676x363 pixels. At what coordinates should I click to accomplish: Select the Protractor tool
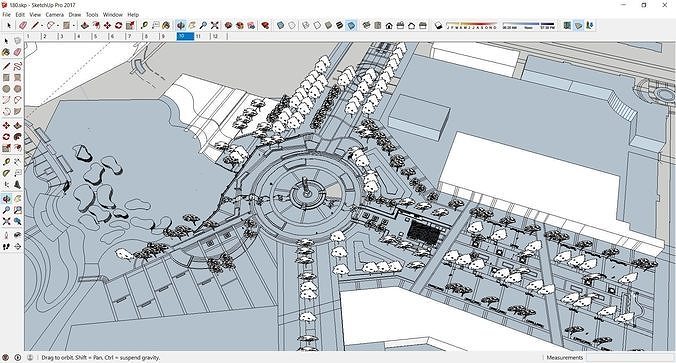coord(6,173)
